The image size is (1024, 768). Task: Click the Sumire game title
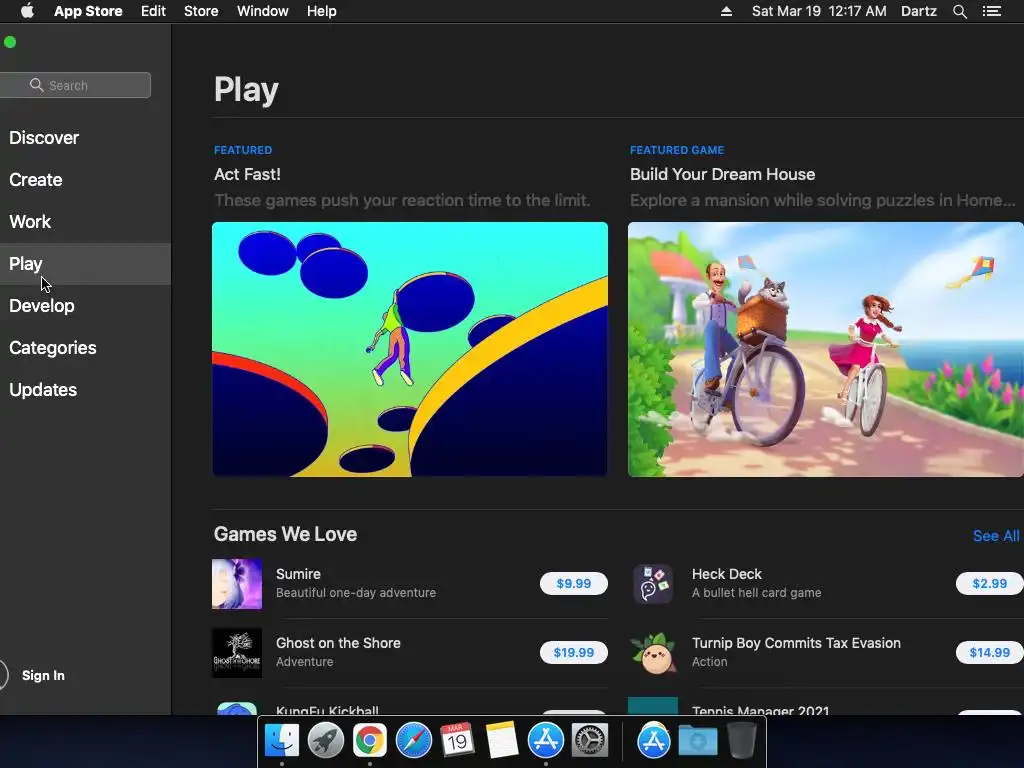[x=298, y=574]
